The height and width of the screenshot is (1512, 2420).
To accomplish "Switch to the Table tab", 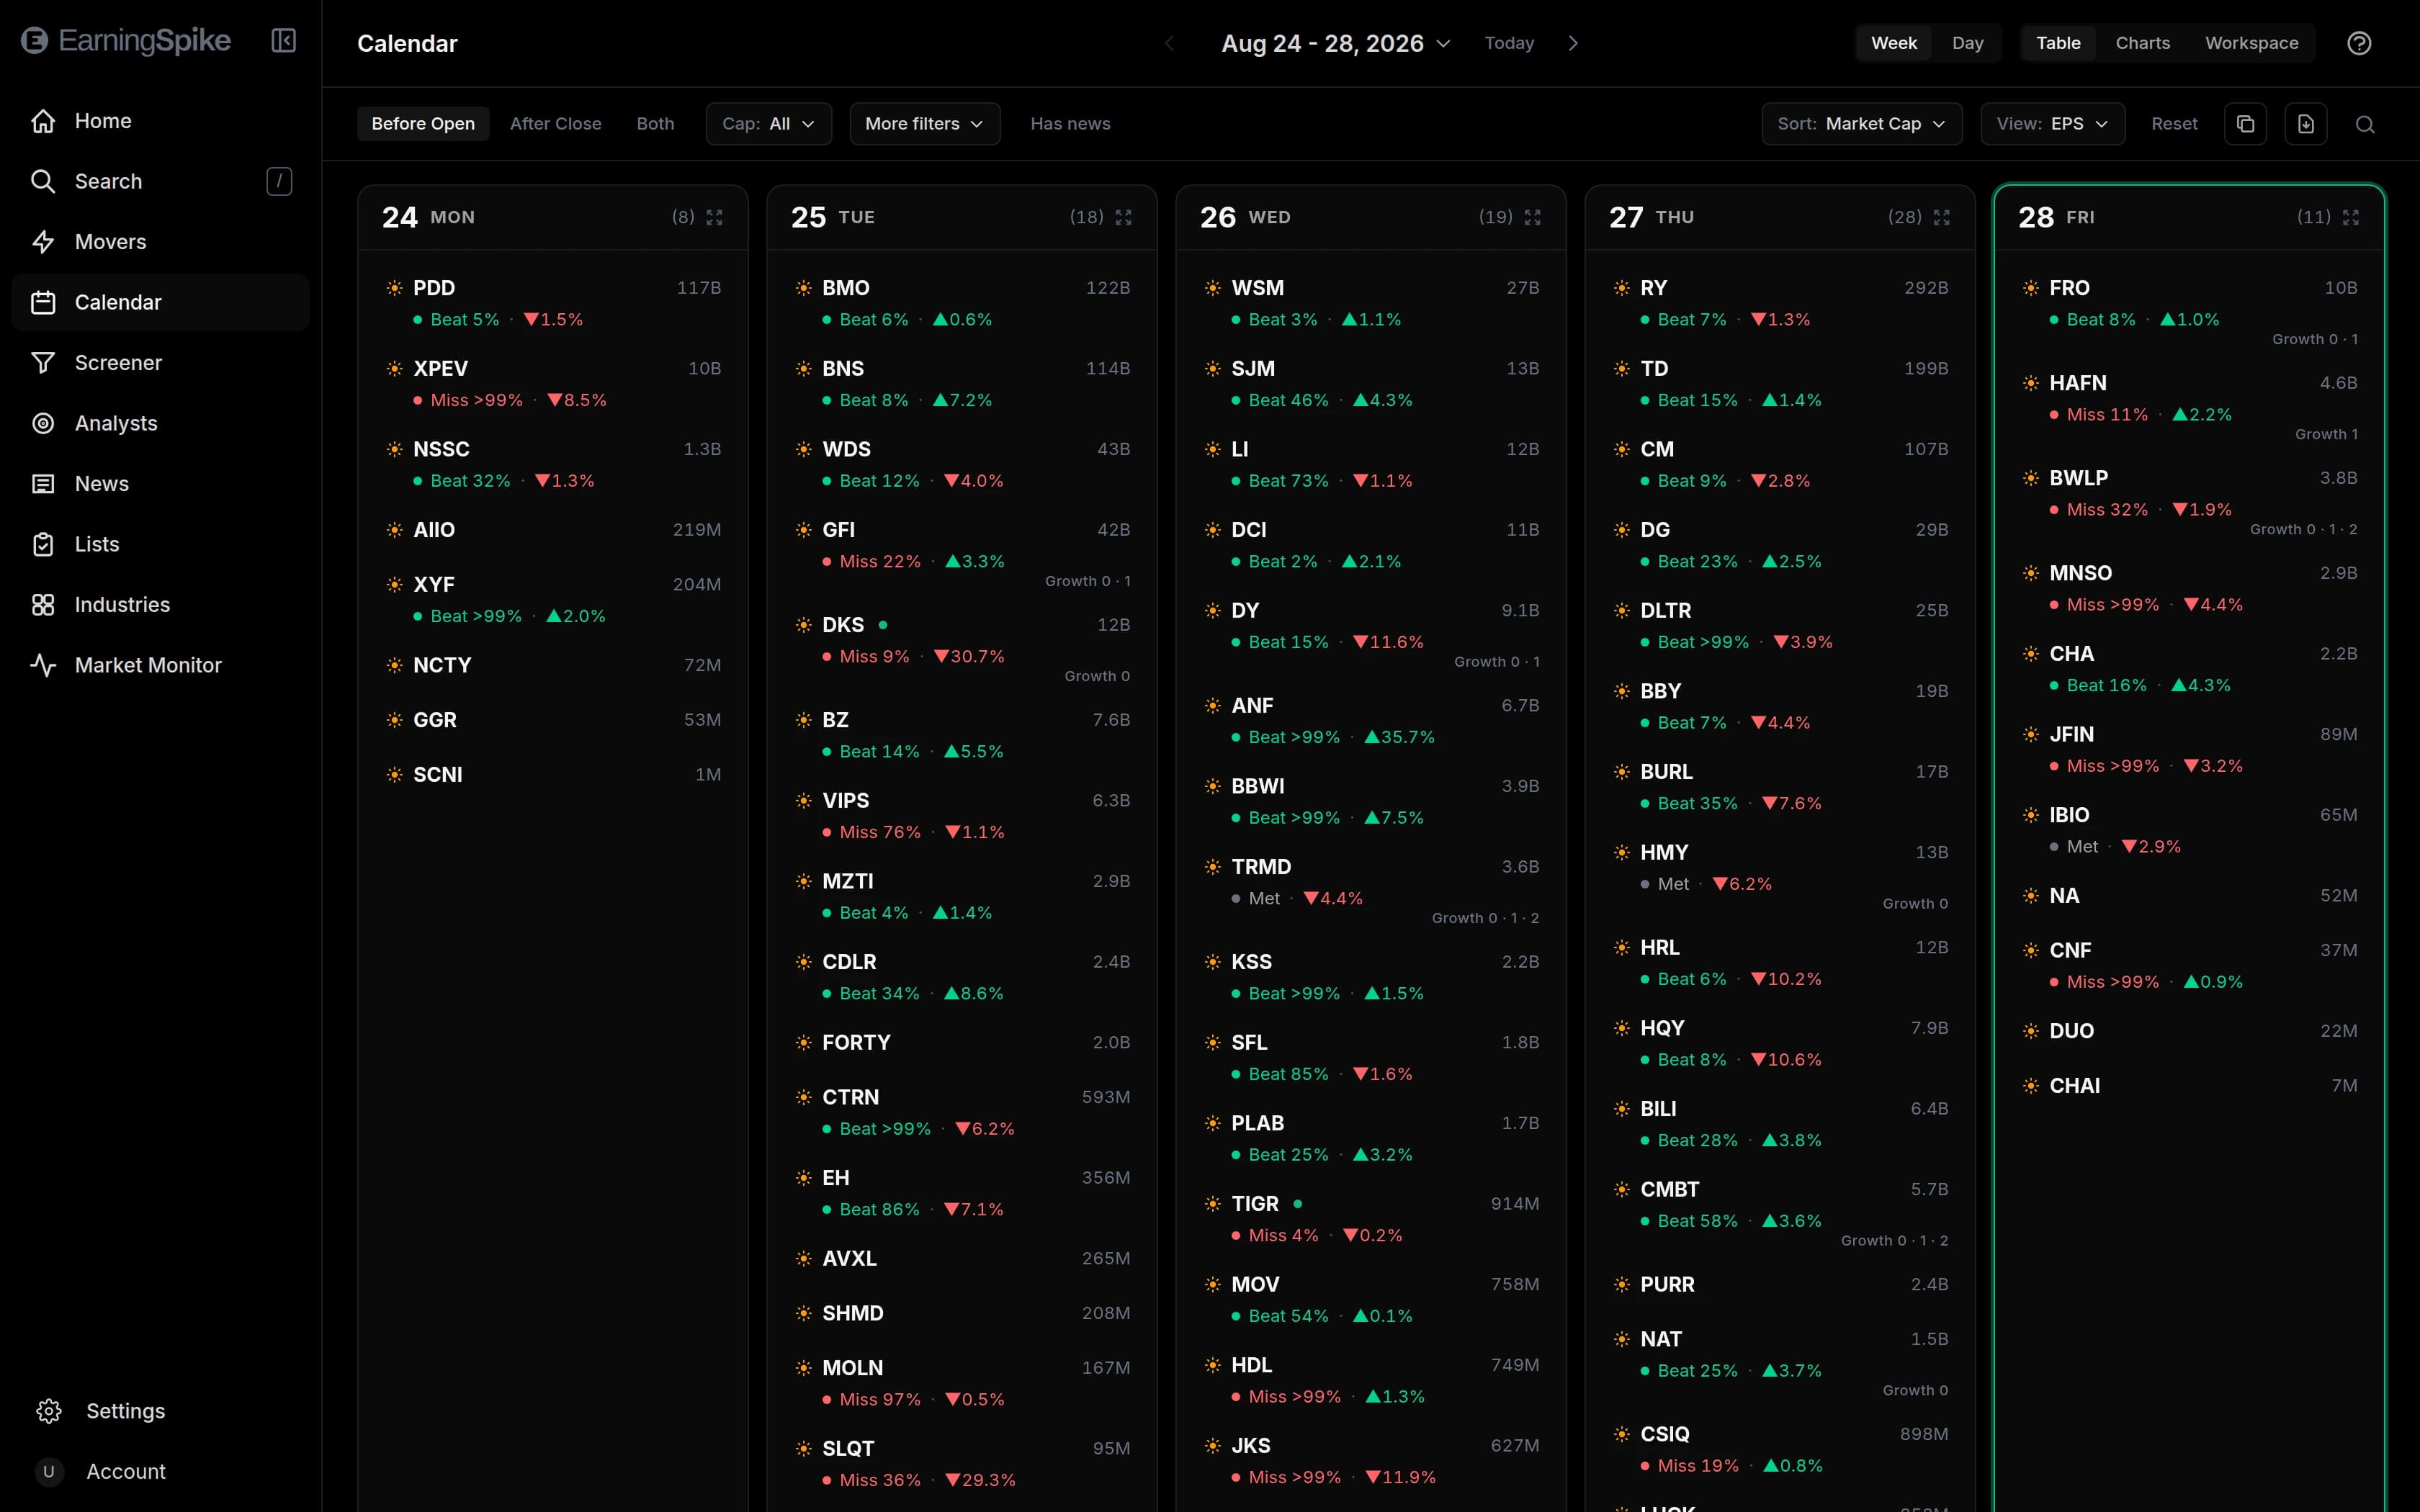I will (2058, 43).
